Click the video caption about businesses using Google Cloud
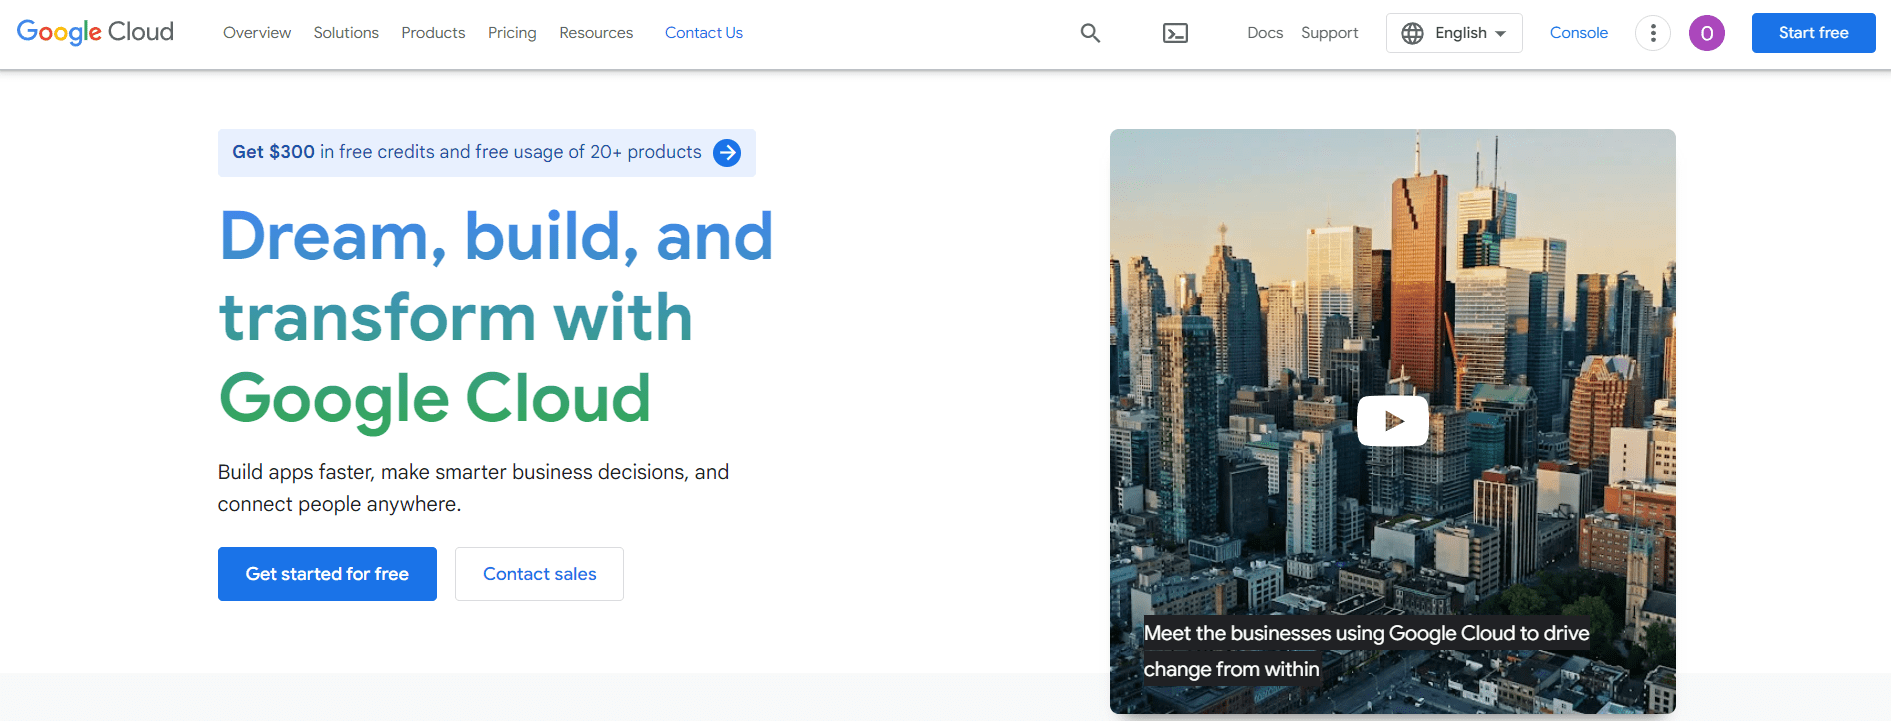This screenshot has width=1891, height=721. pyautogui.click(x=1366, y=651)
